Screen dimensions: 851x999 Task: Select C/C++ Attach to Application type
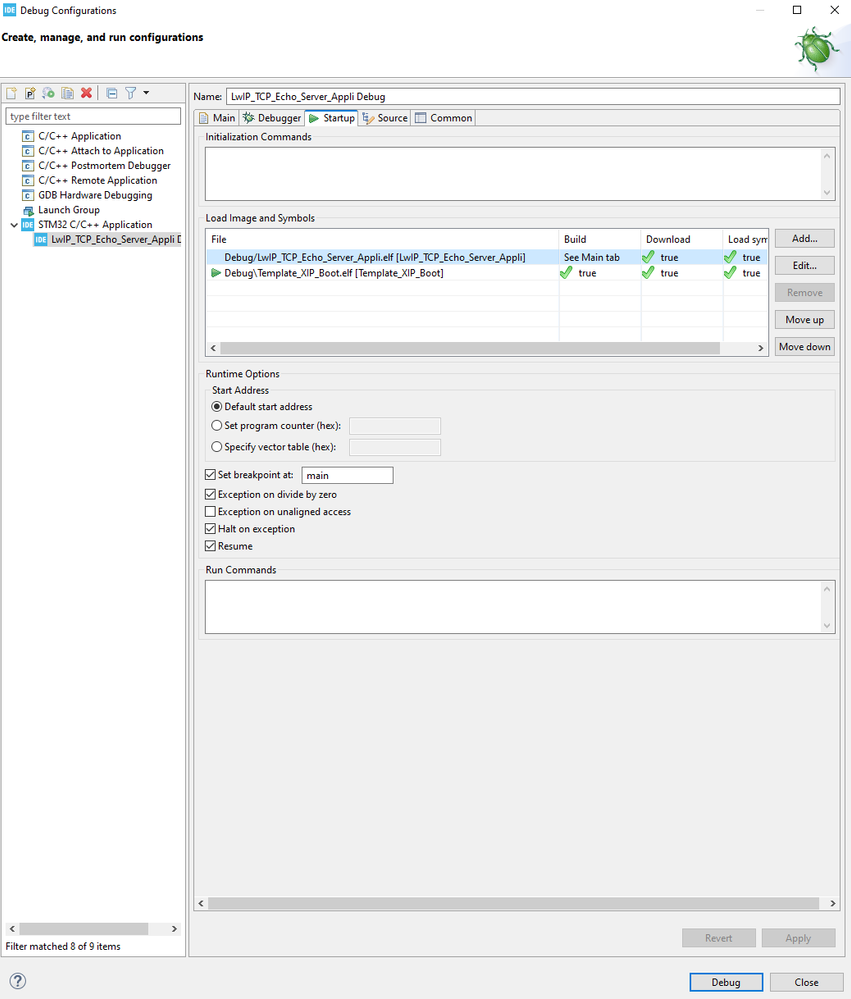pos(101,150)
